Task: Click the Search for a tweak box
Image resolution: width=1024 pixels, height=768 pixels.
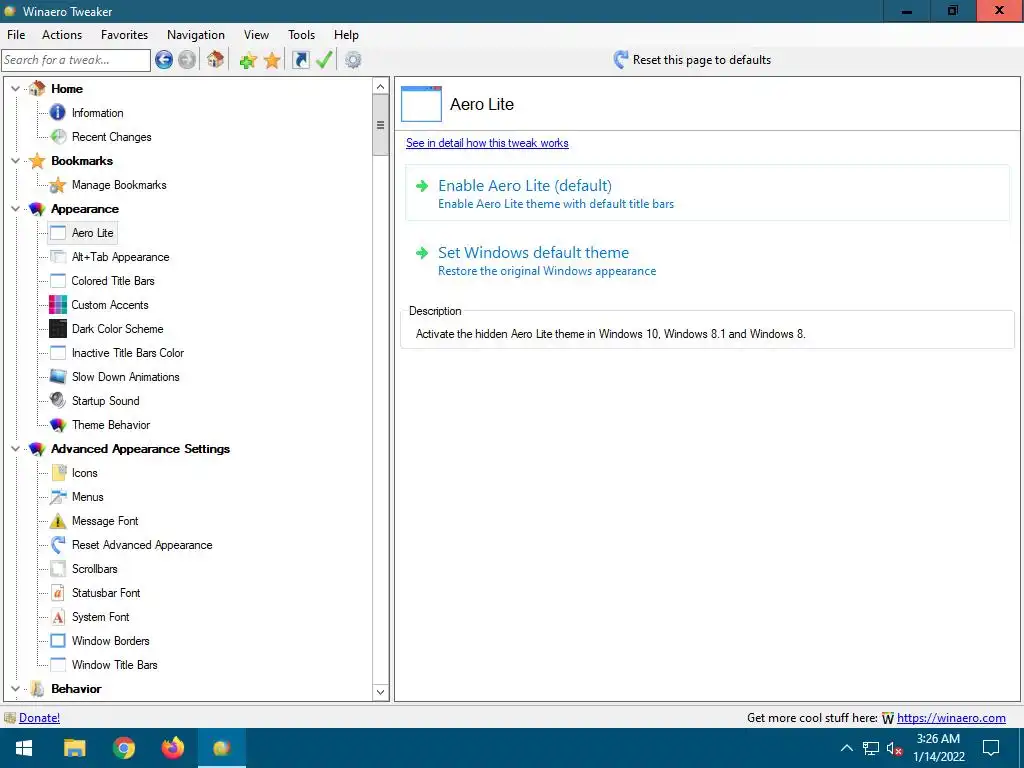Action: coord(76,60)
